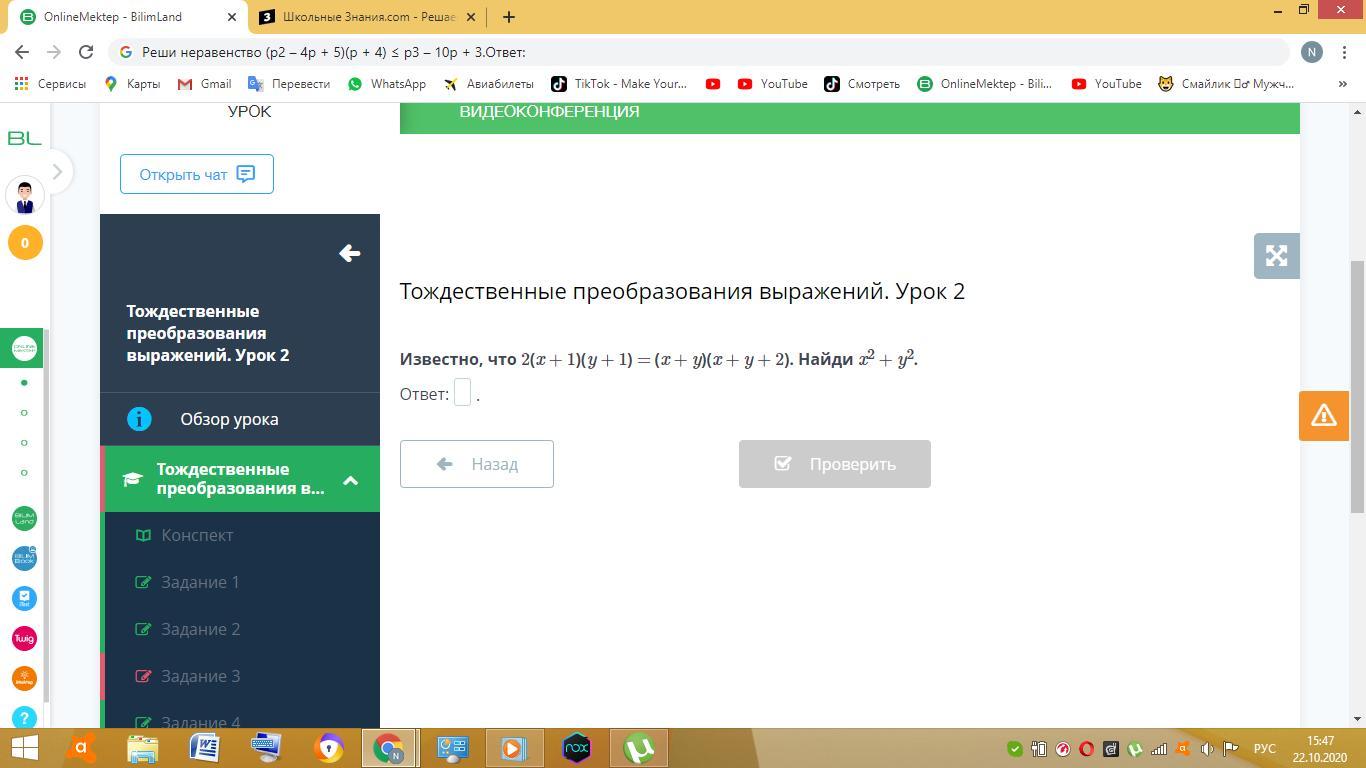Close the Школьные Знания.com tab
The image size is (1366, 768).
coord(470,17)
